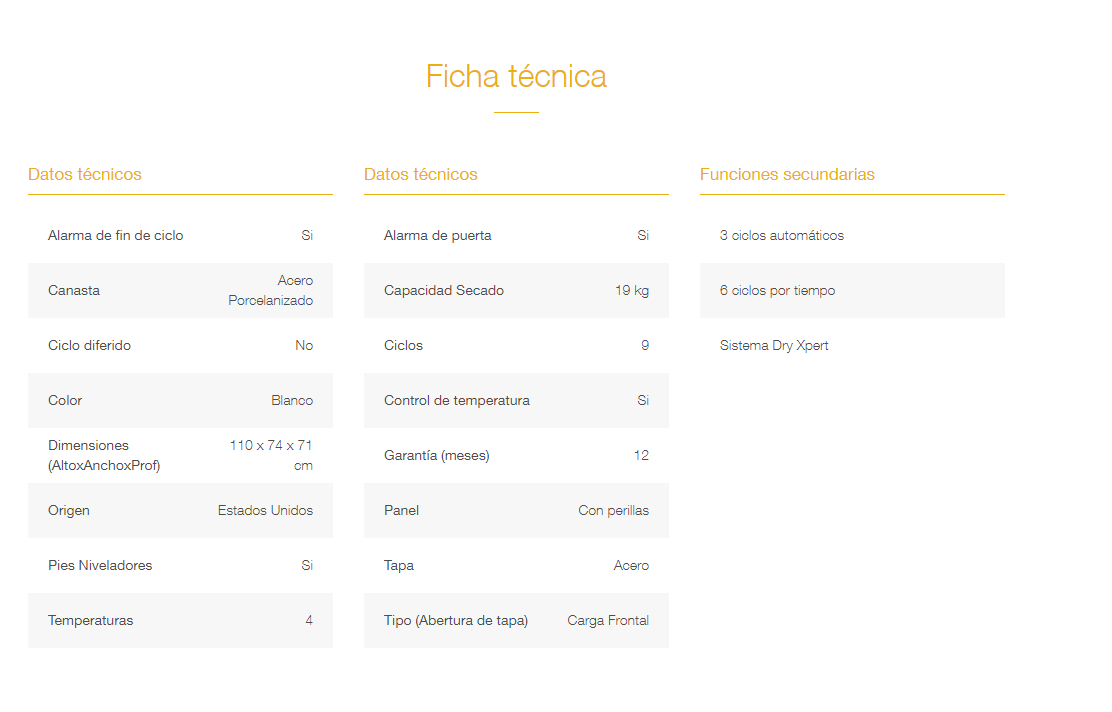Screen dimensions: 1112x712
Task: Select the Ciclo diferido row
Action: coord(180,345)
